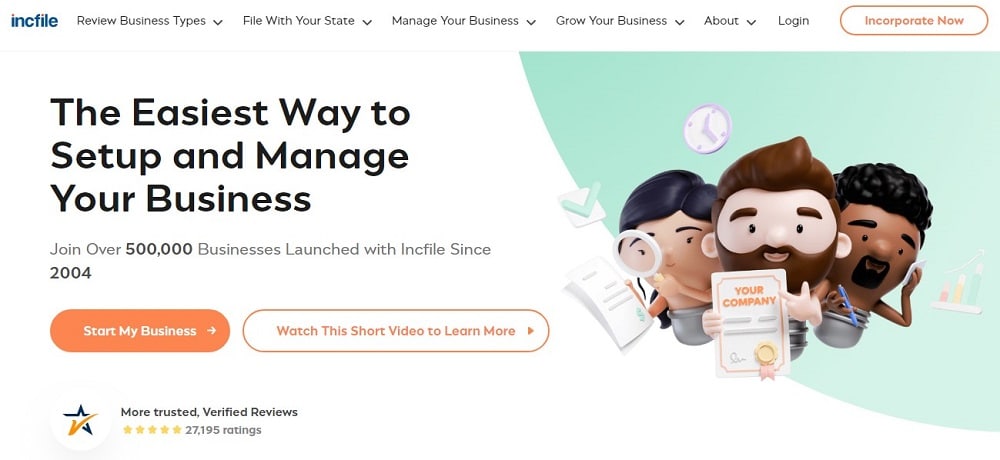Click the document papers icon in illustration
Screen dimensions: 1000x460
605,300
